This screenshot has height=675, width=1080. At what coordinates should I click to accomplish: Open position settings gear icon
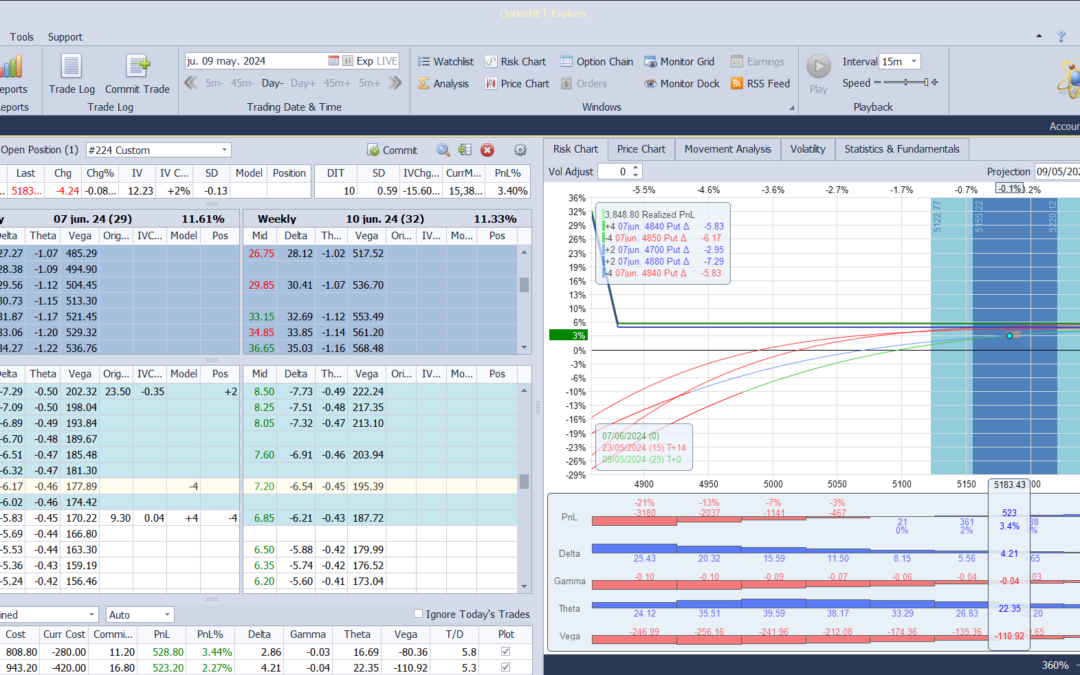tap(520, 150)
